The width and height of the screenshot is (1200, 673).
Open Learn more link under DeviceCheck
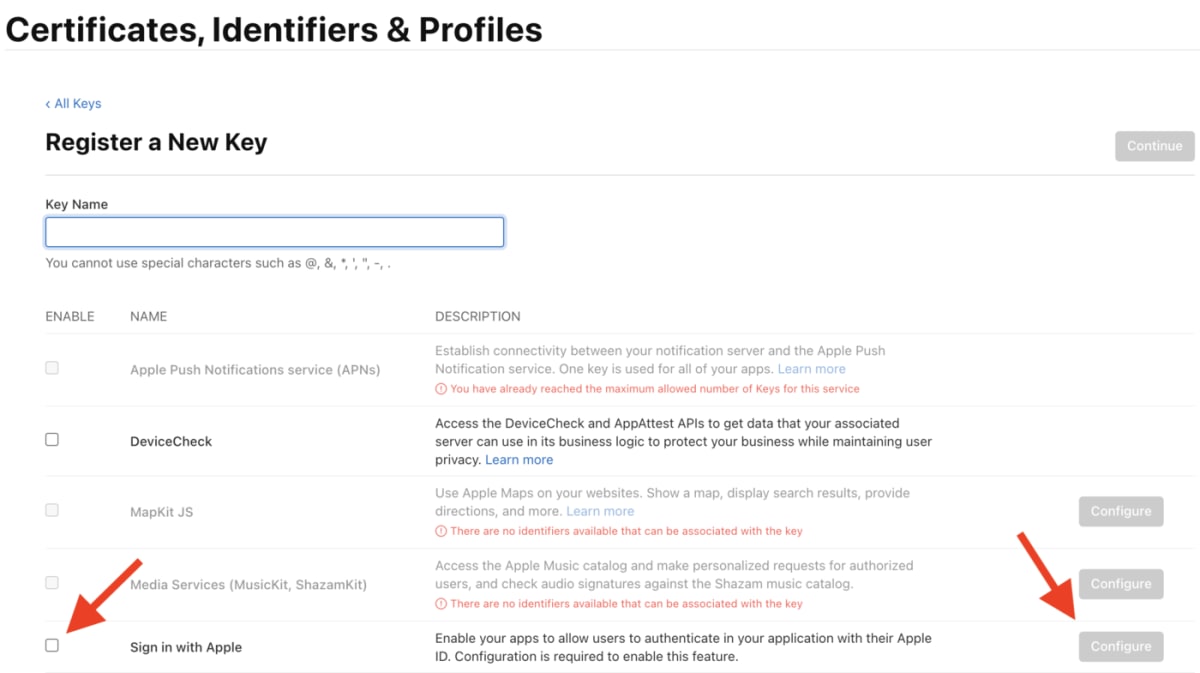tap(519, 460)
